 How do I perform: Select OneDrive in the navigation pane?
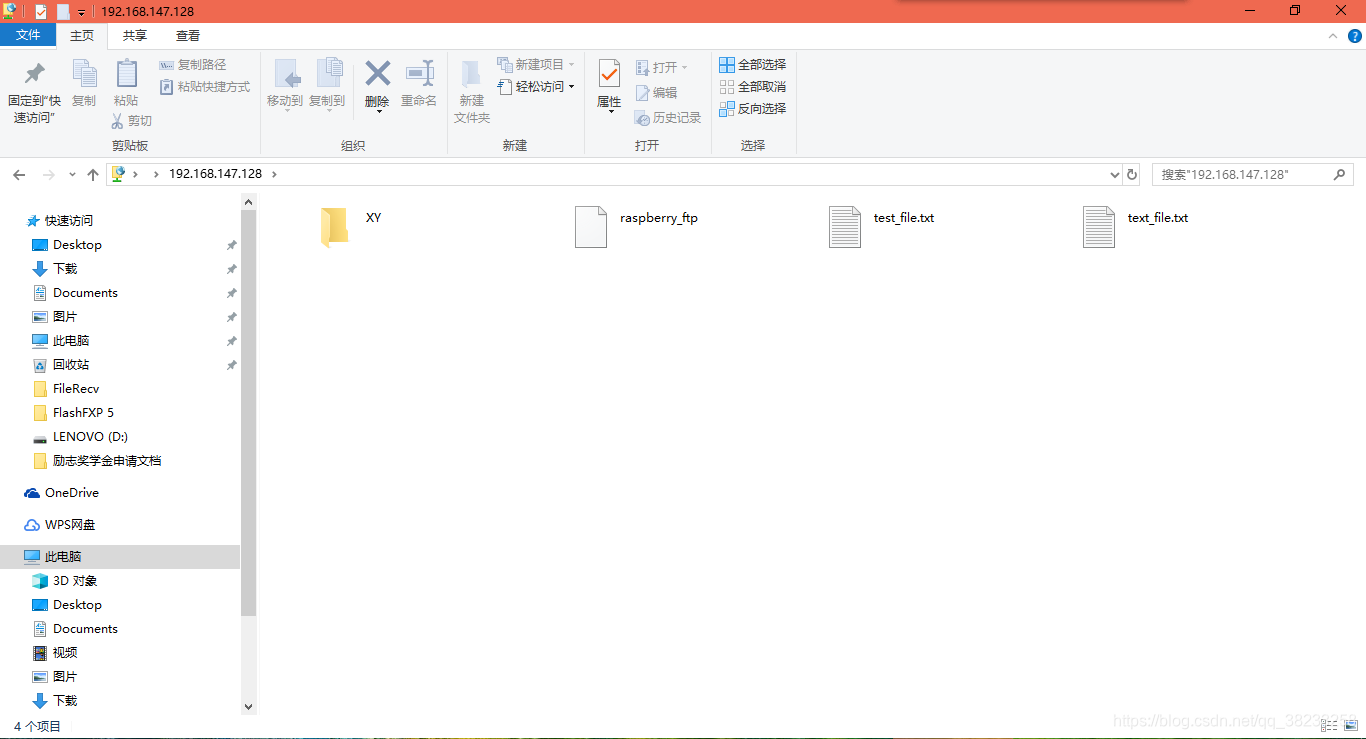(x=72, y=493)
